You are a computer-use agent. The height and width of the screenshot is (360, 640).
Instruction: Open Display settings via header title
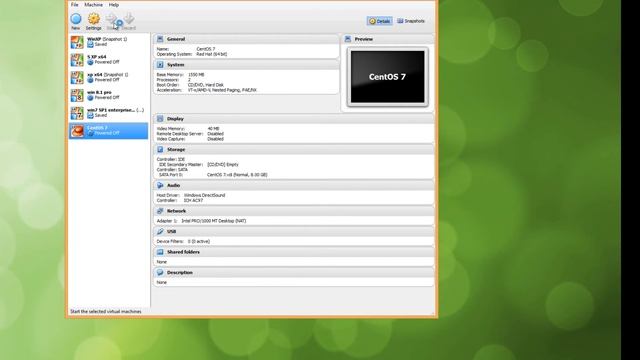tap(175, 119)
